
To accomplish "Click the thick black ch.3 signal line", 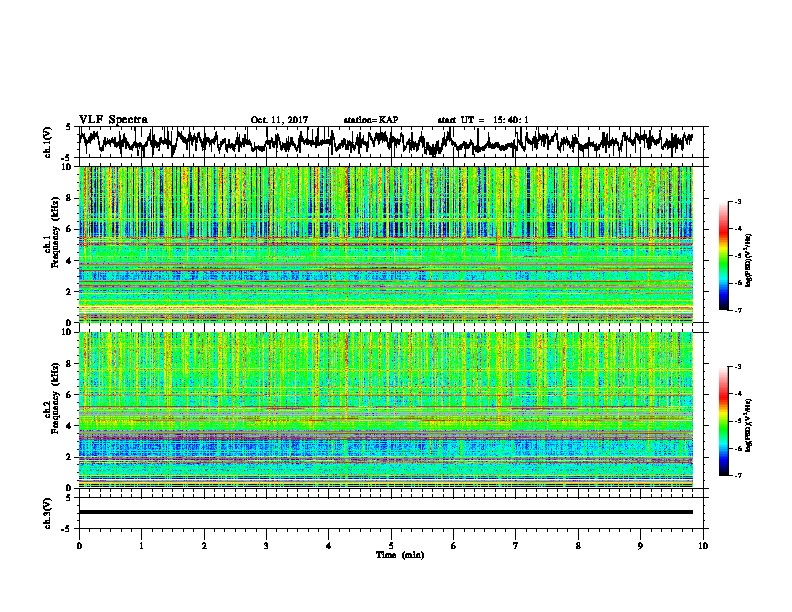I will pos(386,512).
